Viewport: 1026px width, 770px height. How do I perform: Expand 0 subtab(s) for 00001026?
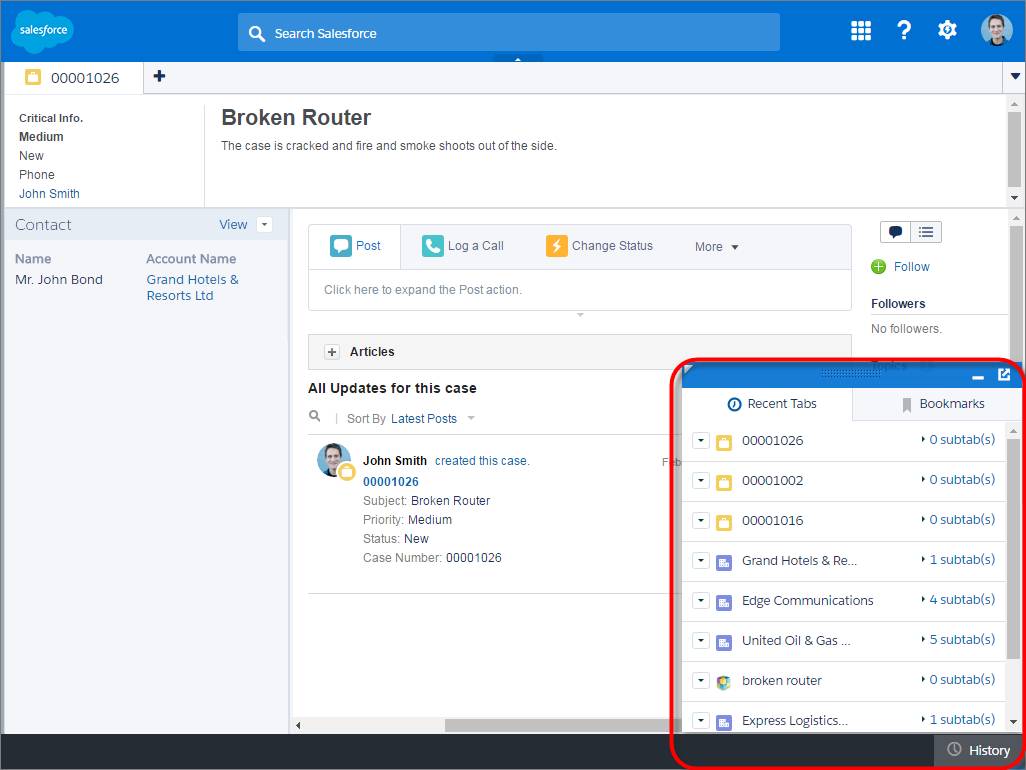tap(958, 439)
